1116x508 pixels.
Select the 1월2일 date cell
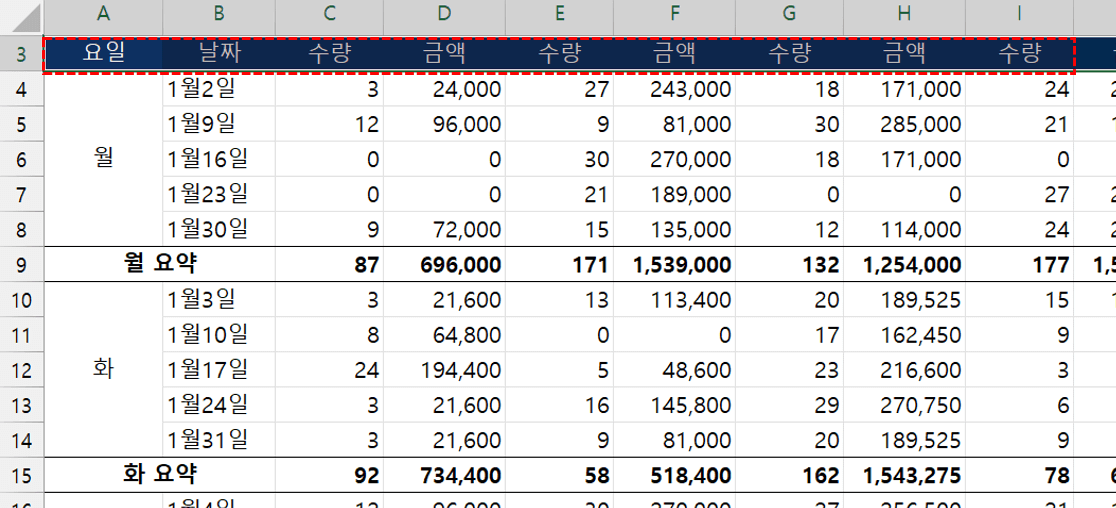[x=218, y=90]
